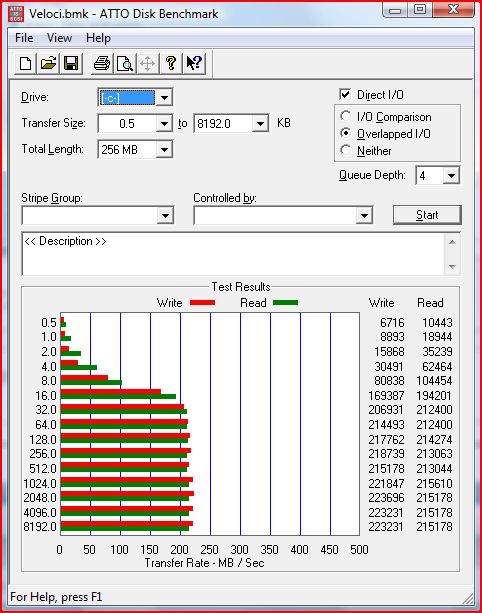Open the File menu

[24, 38]
